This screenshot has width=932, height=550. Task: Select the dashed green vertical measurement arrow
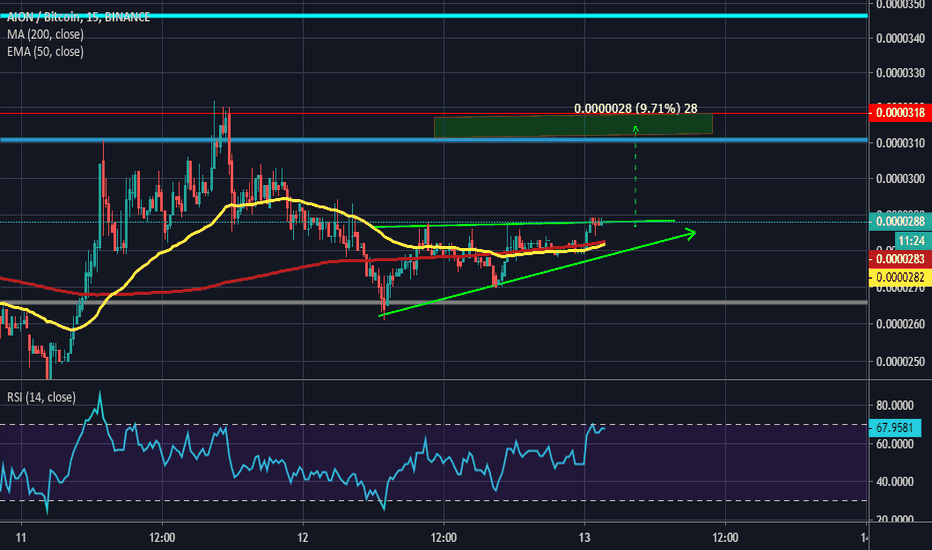(x=635, y=176)
